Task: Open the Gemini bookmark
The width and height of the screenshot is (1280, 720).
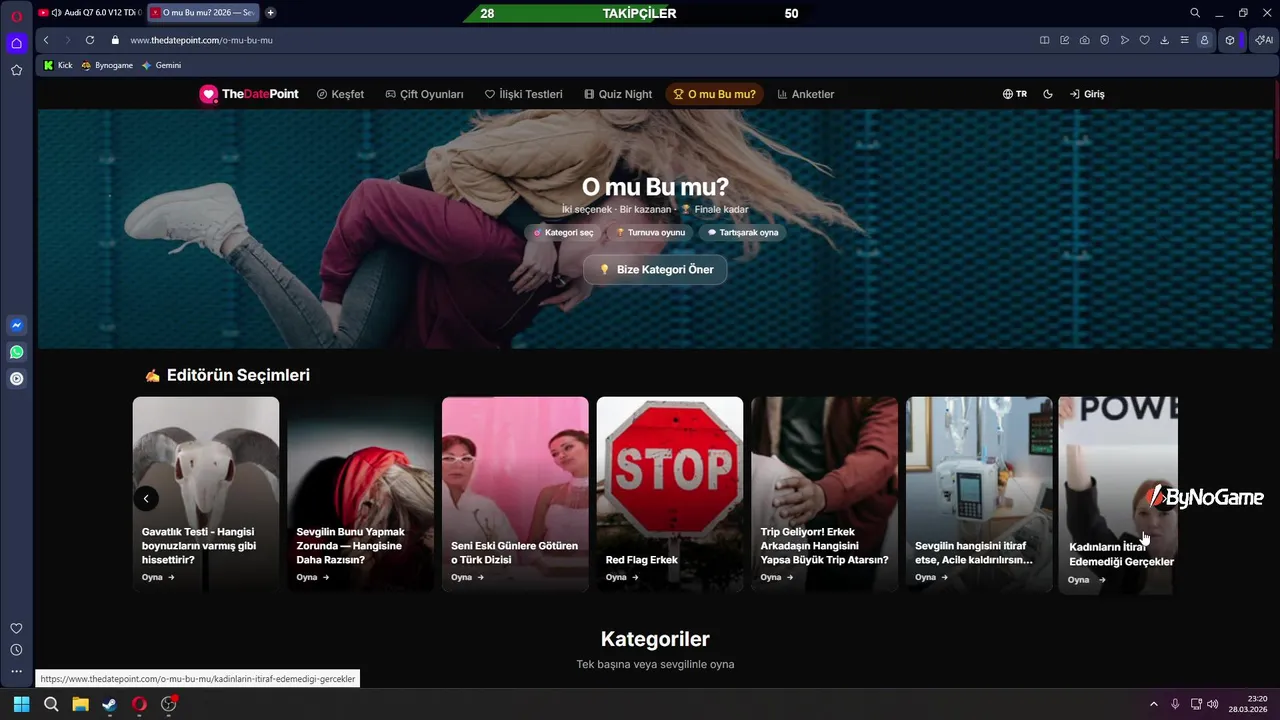Action: pos(162,65)
